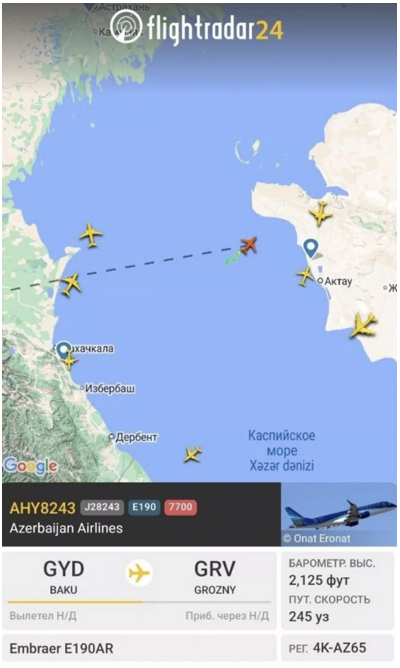400x668 pixels.
Task: Click the yellow plane at Makhachkala airport
Action: 69,362
